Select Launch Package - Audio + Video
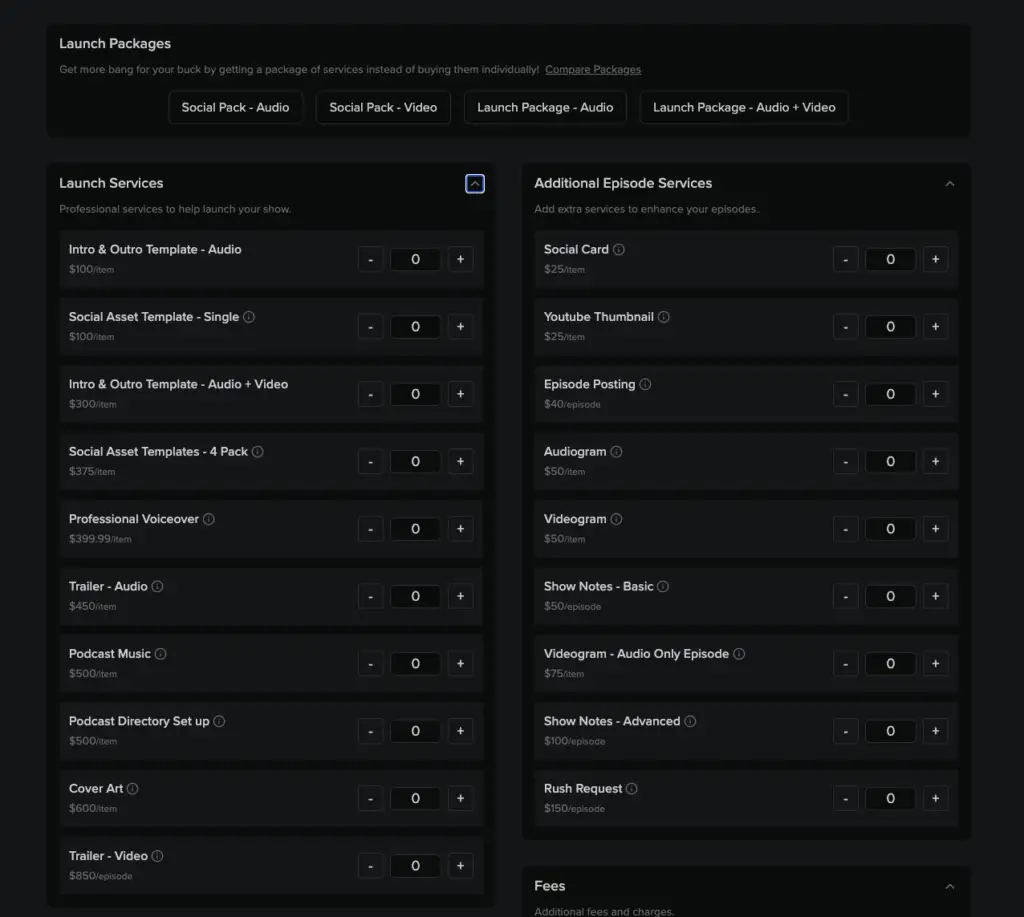Screen dimensions: 1024x917 [744, 107]
